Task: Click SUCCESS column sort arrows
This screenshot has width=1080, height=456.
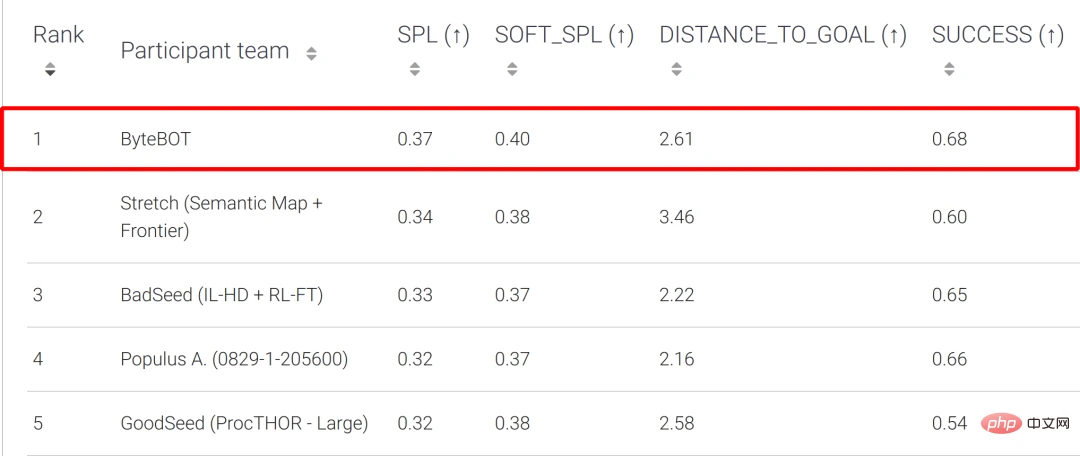Action: [x=949, y=69]
